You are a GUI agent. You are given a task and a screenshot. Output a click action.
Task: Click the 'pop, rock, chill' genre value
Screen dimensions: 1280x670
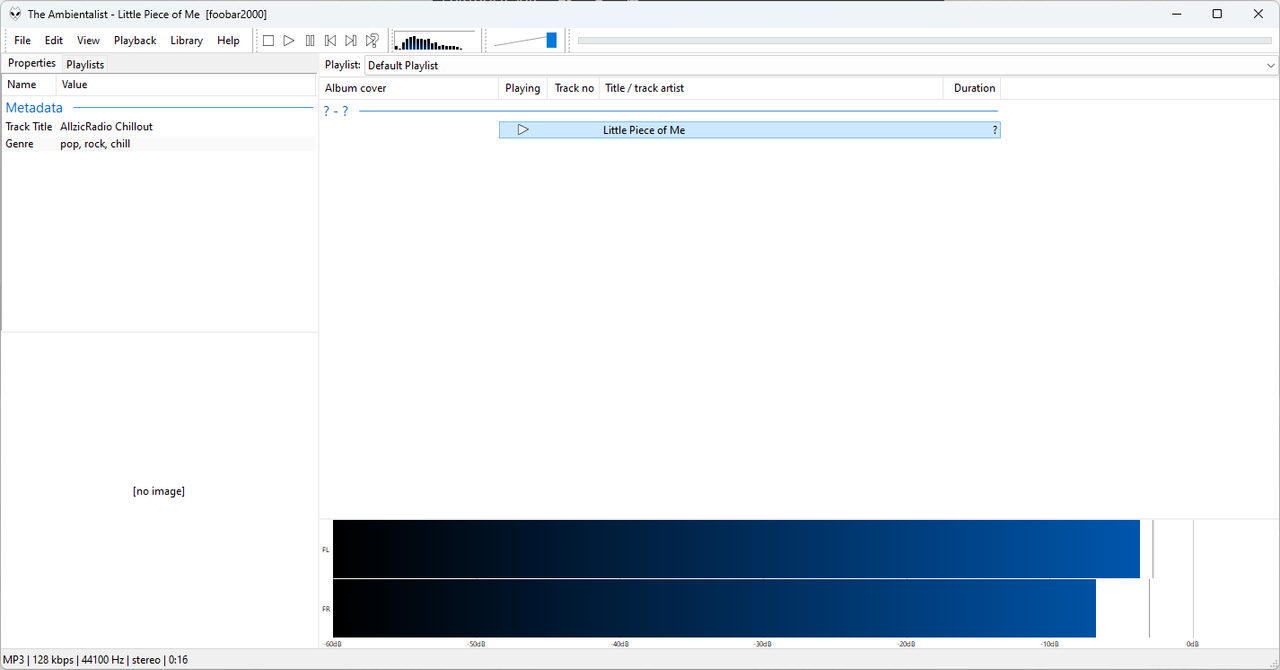(95, 144)
